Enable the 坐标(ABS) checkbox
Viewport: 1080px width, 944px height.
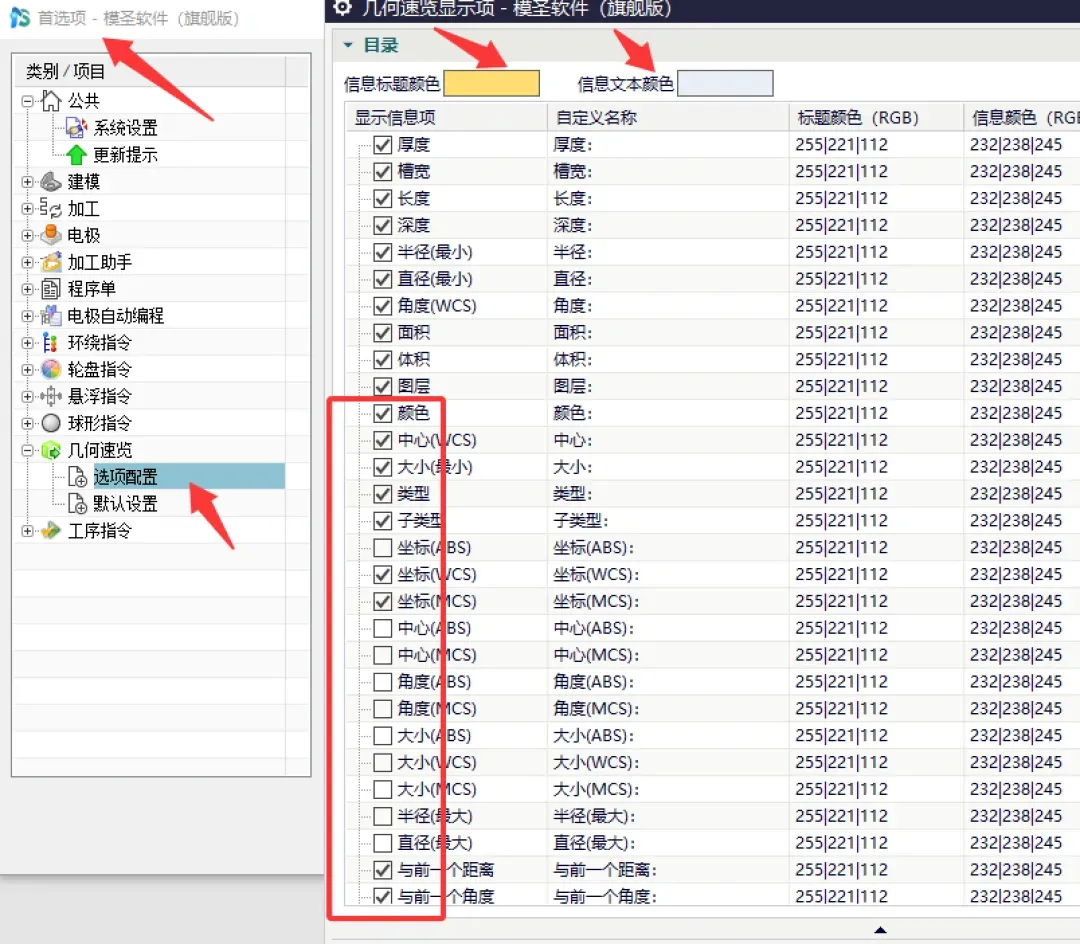382,547
